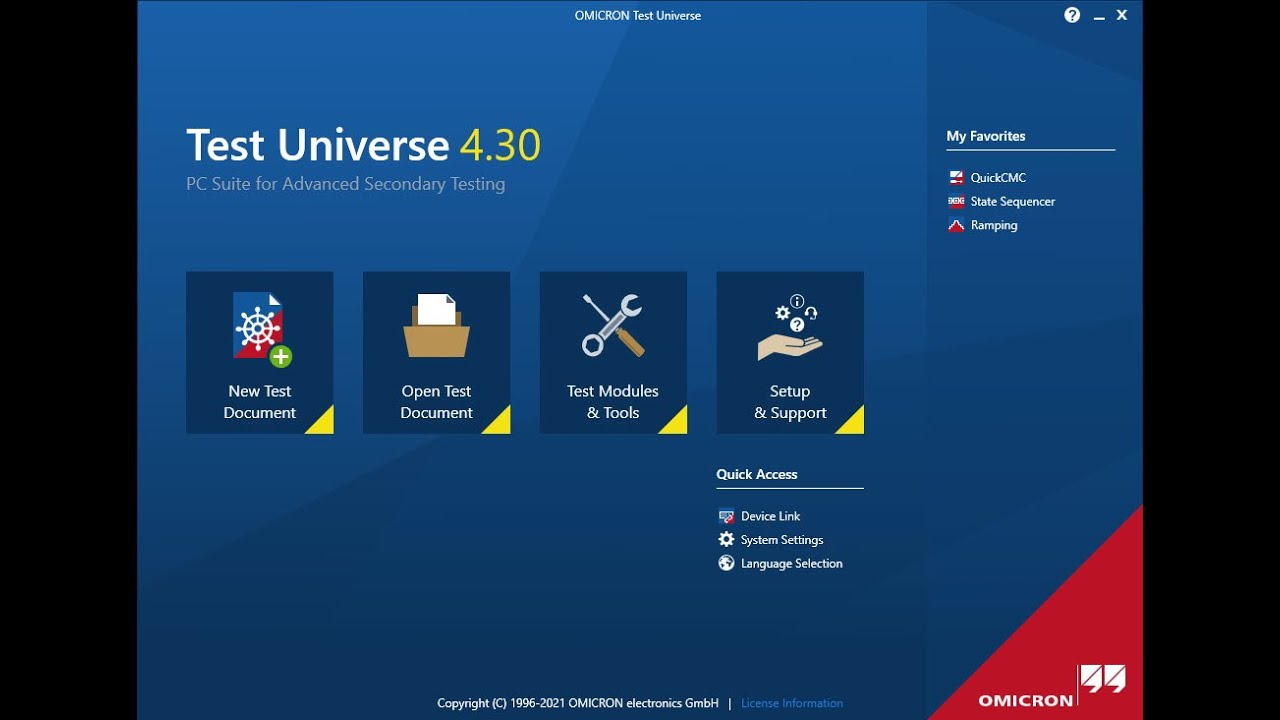This screenshot has height=720, width=1280.
Task: Expand the Setup & Support yellow corner
Action: coord(854,424)
